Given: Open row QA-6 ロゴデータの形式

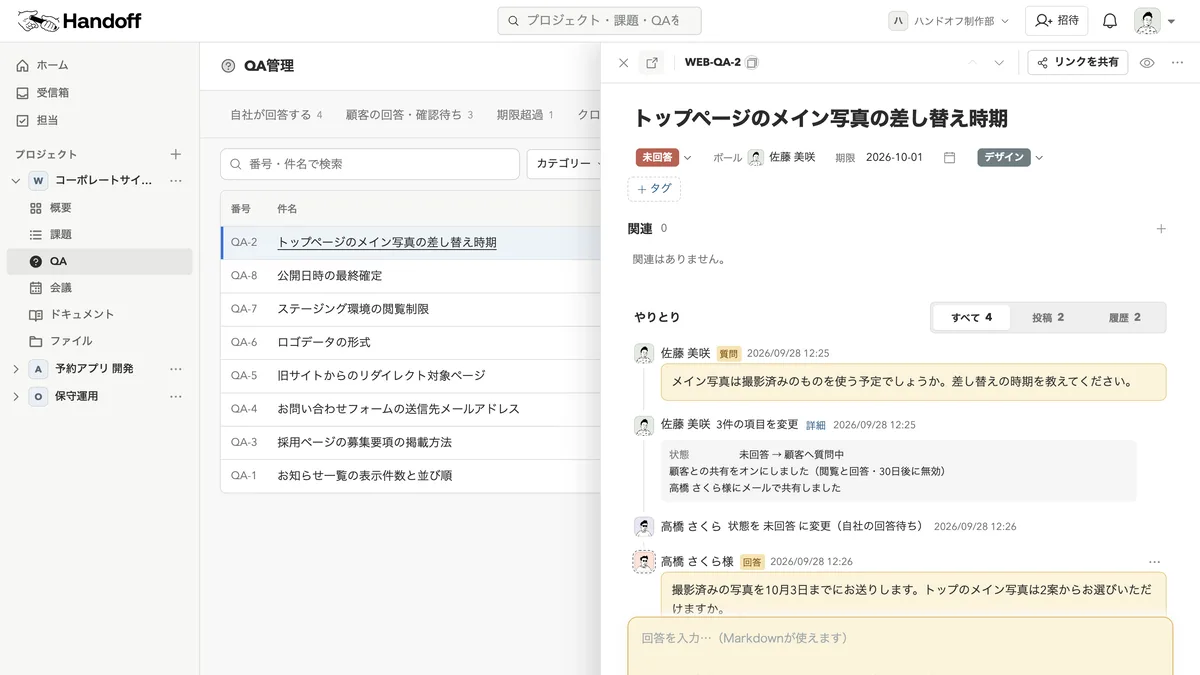Looking at the screenshot, I should 411,342.
